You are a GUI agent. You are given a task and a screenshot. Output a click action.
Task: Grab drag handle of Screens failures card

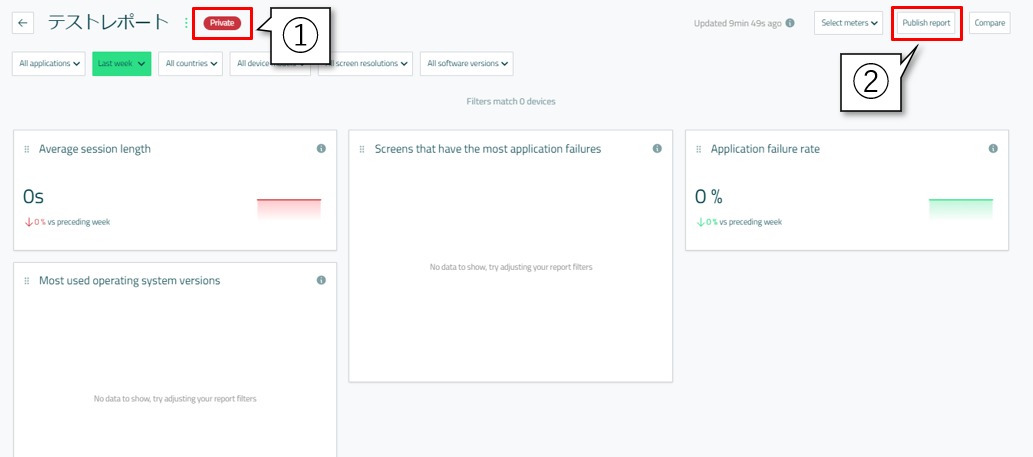coord(363,150)
